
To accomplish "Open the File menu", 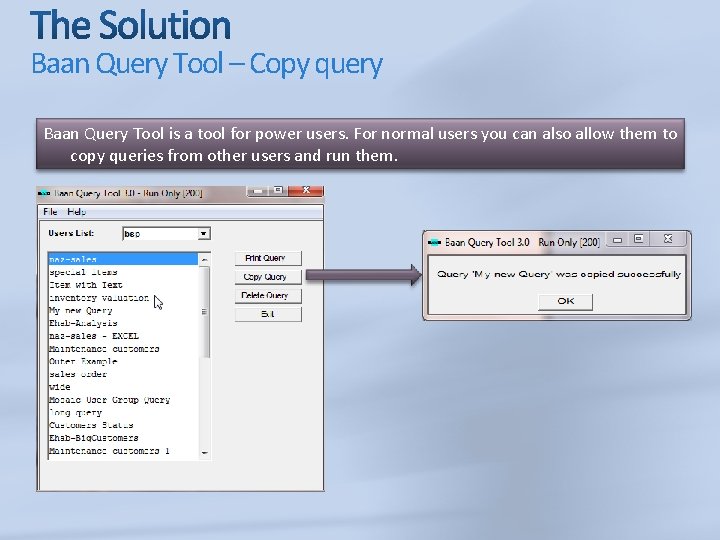I will click(x=50, y=212).
